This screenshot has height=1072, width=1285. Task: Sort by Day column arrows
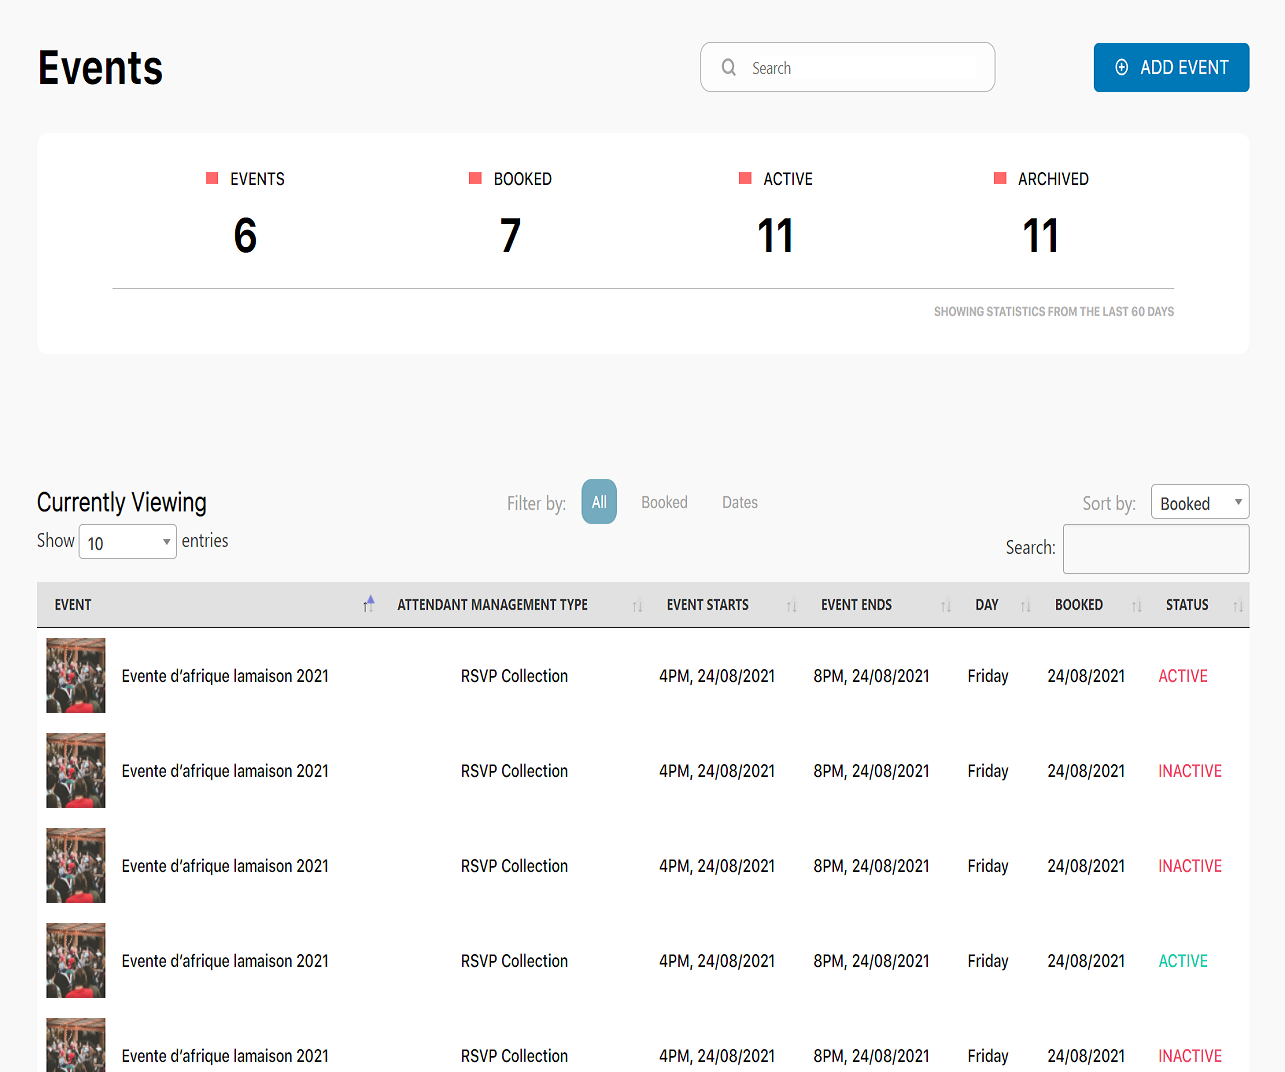pyautogui.click(x=1026, y=605)
